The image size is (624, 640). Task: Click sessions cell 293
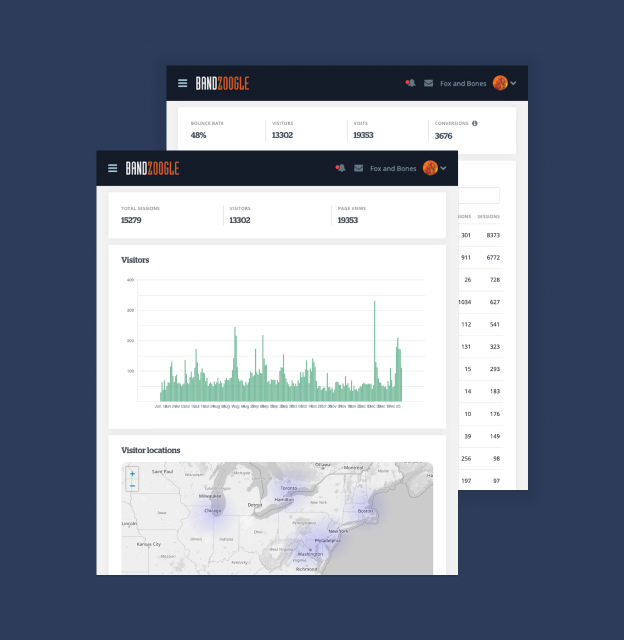(495, 369)
